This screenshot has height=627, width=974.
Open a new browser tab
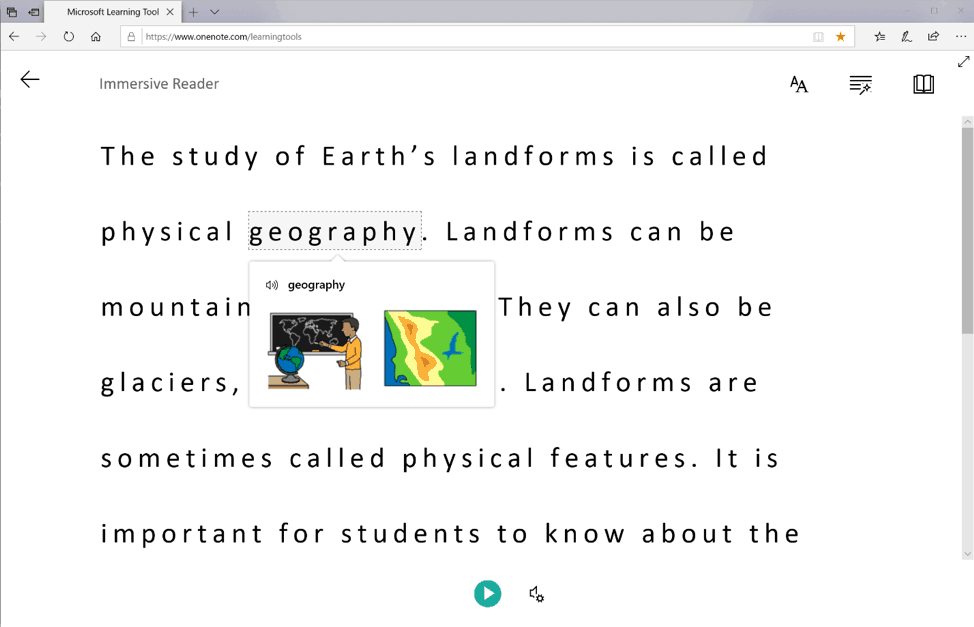pyautogui.click(x=193, y=12)
